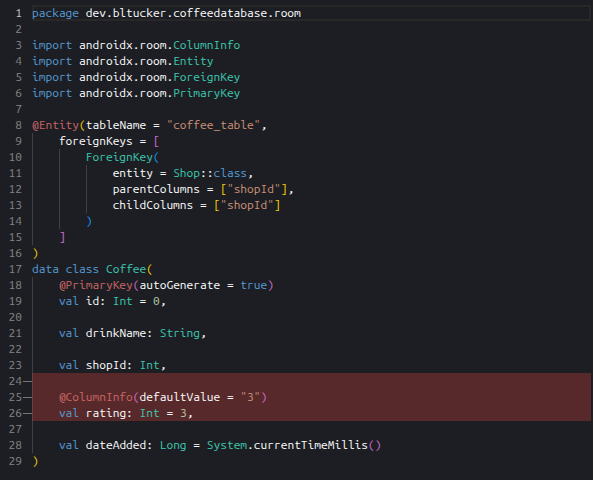Select line number 25 in the gutter
This screenshot has height=480, width=593.
(x=15, y=397)
